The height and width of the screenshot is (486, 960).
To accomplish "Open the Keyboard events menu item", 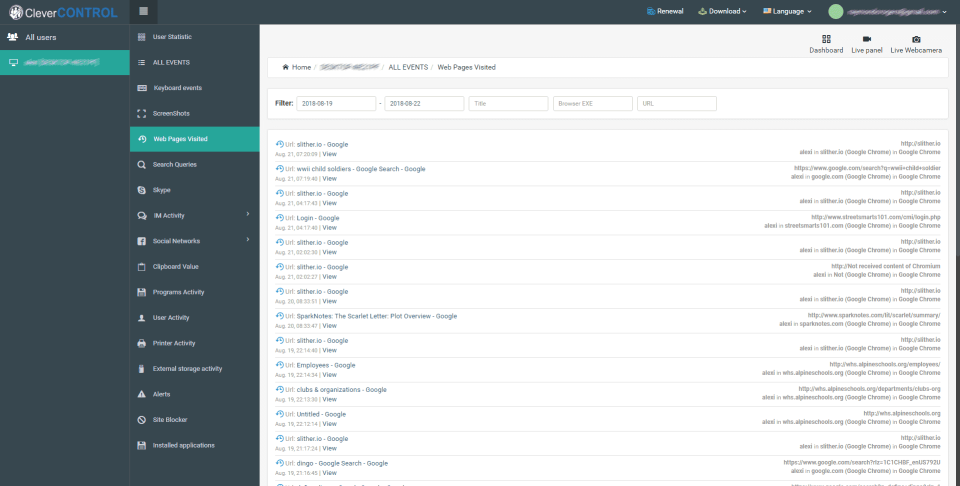I will 195,88.
